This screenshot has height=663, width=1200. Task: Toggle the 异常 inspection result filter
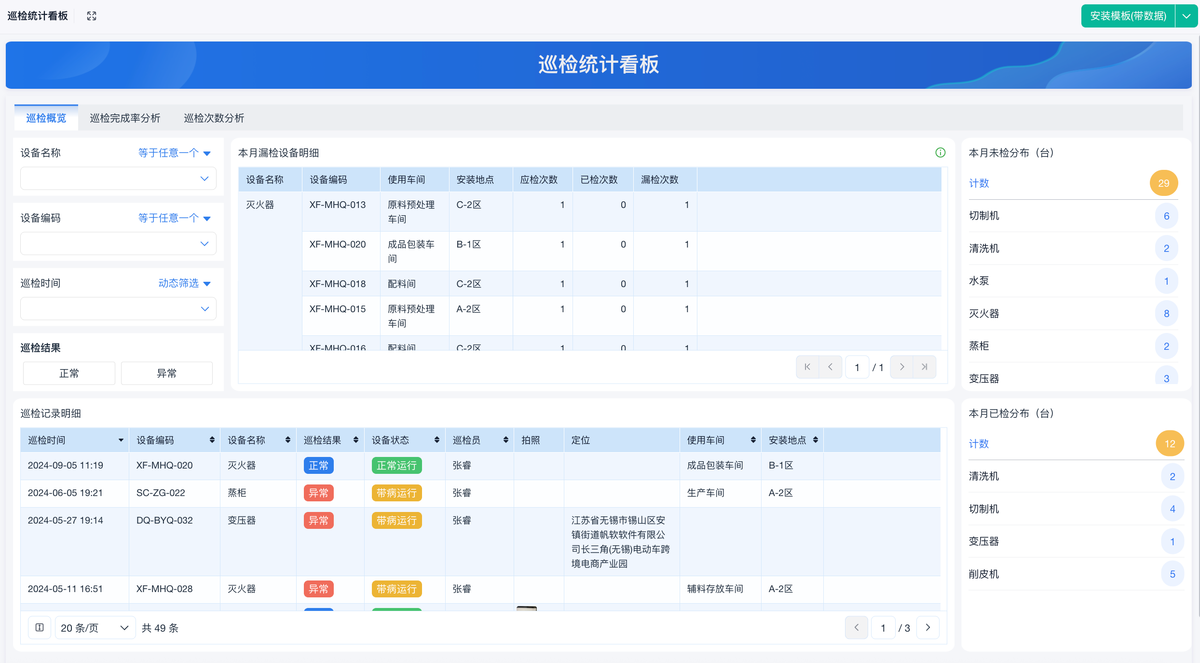(x=166, y=373)
